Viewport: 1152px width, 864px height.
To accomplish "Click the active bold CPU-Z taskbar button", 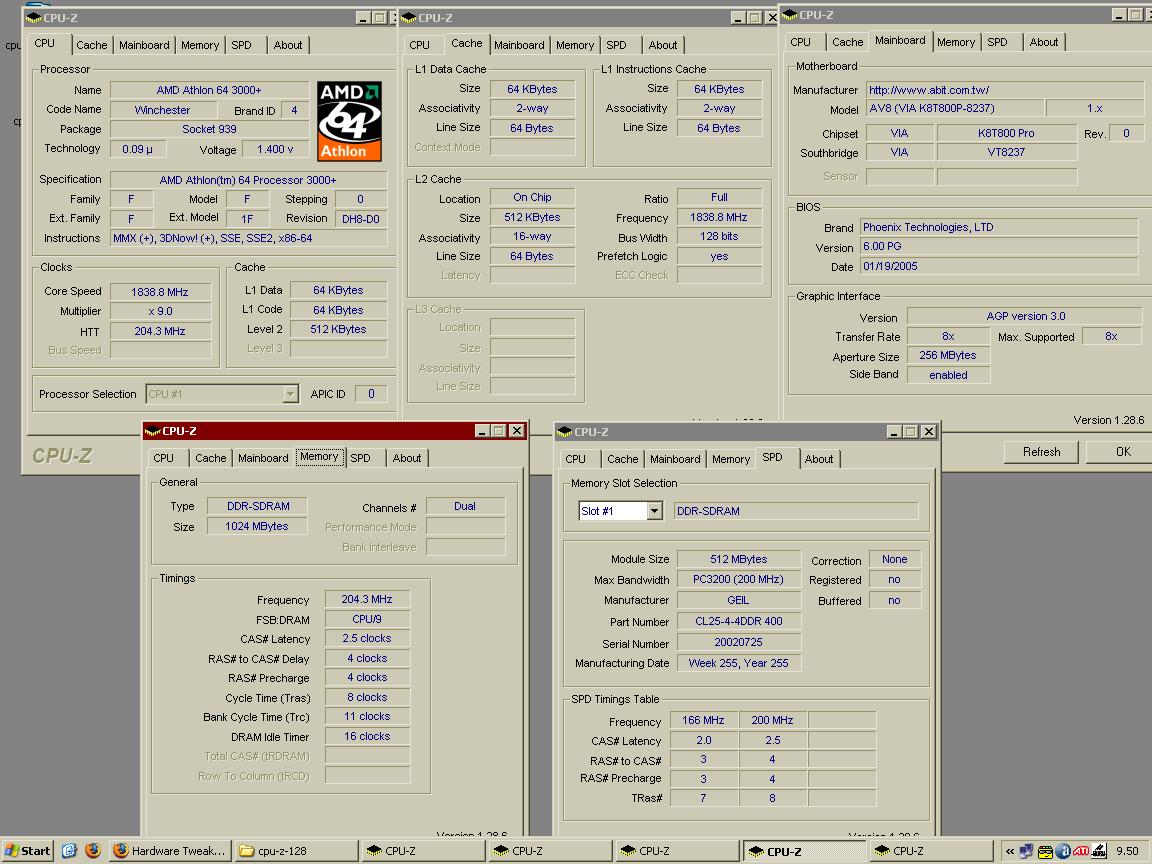I will coord(803,852).
